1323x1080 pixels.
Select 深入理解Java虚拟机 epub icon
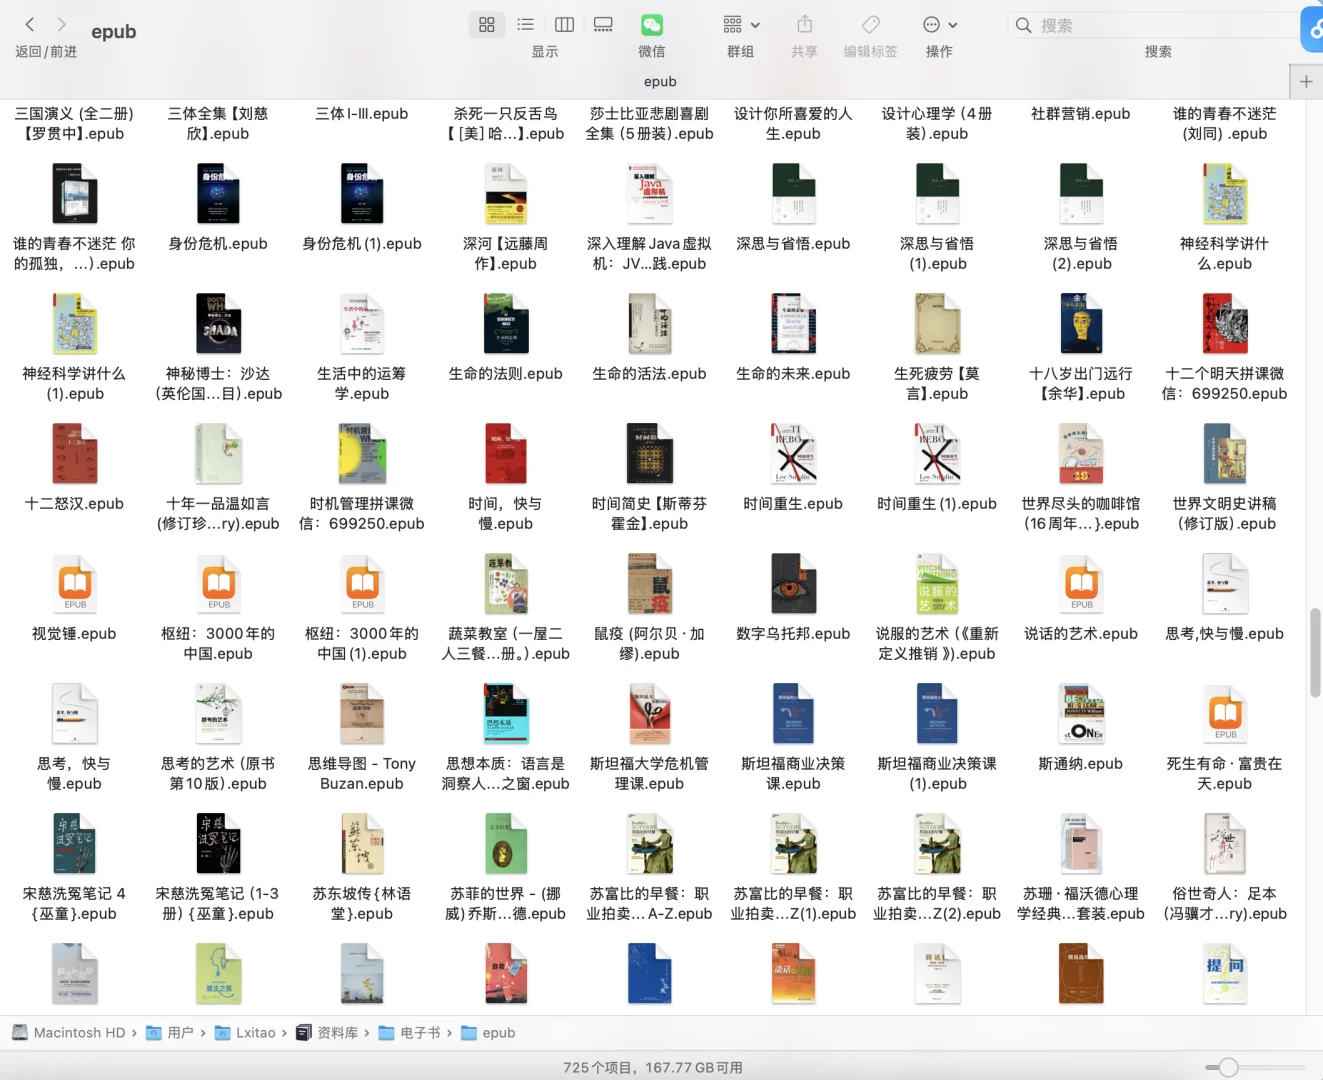point(650,193)
